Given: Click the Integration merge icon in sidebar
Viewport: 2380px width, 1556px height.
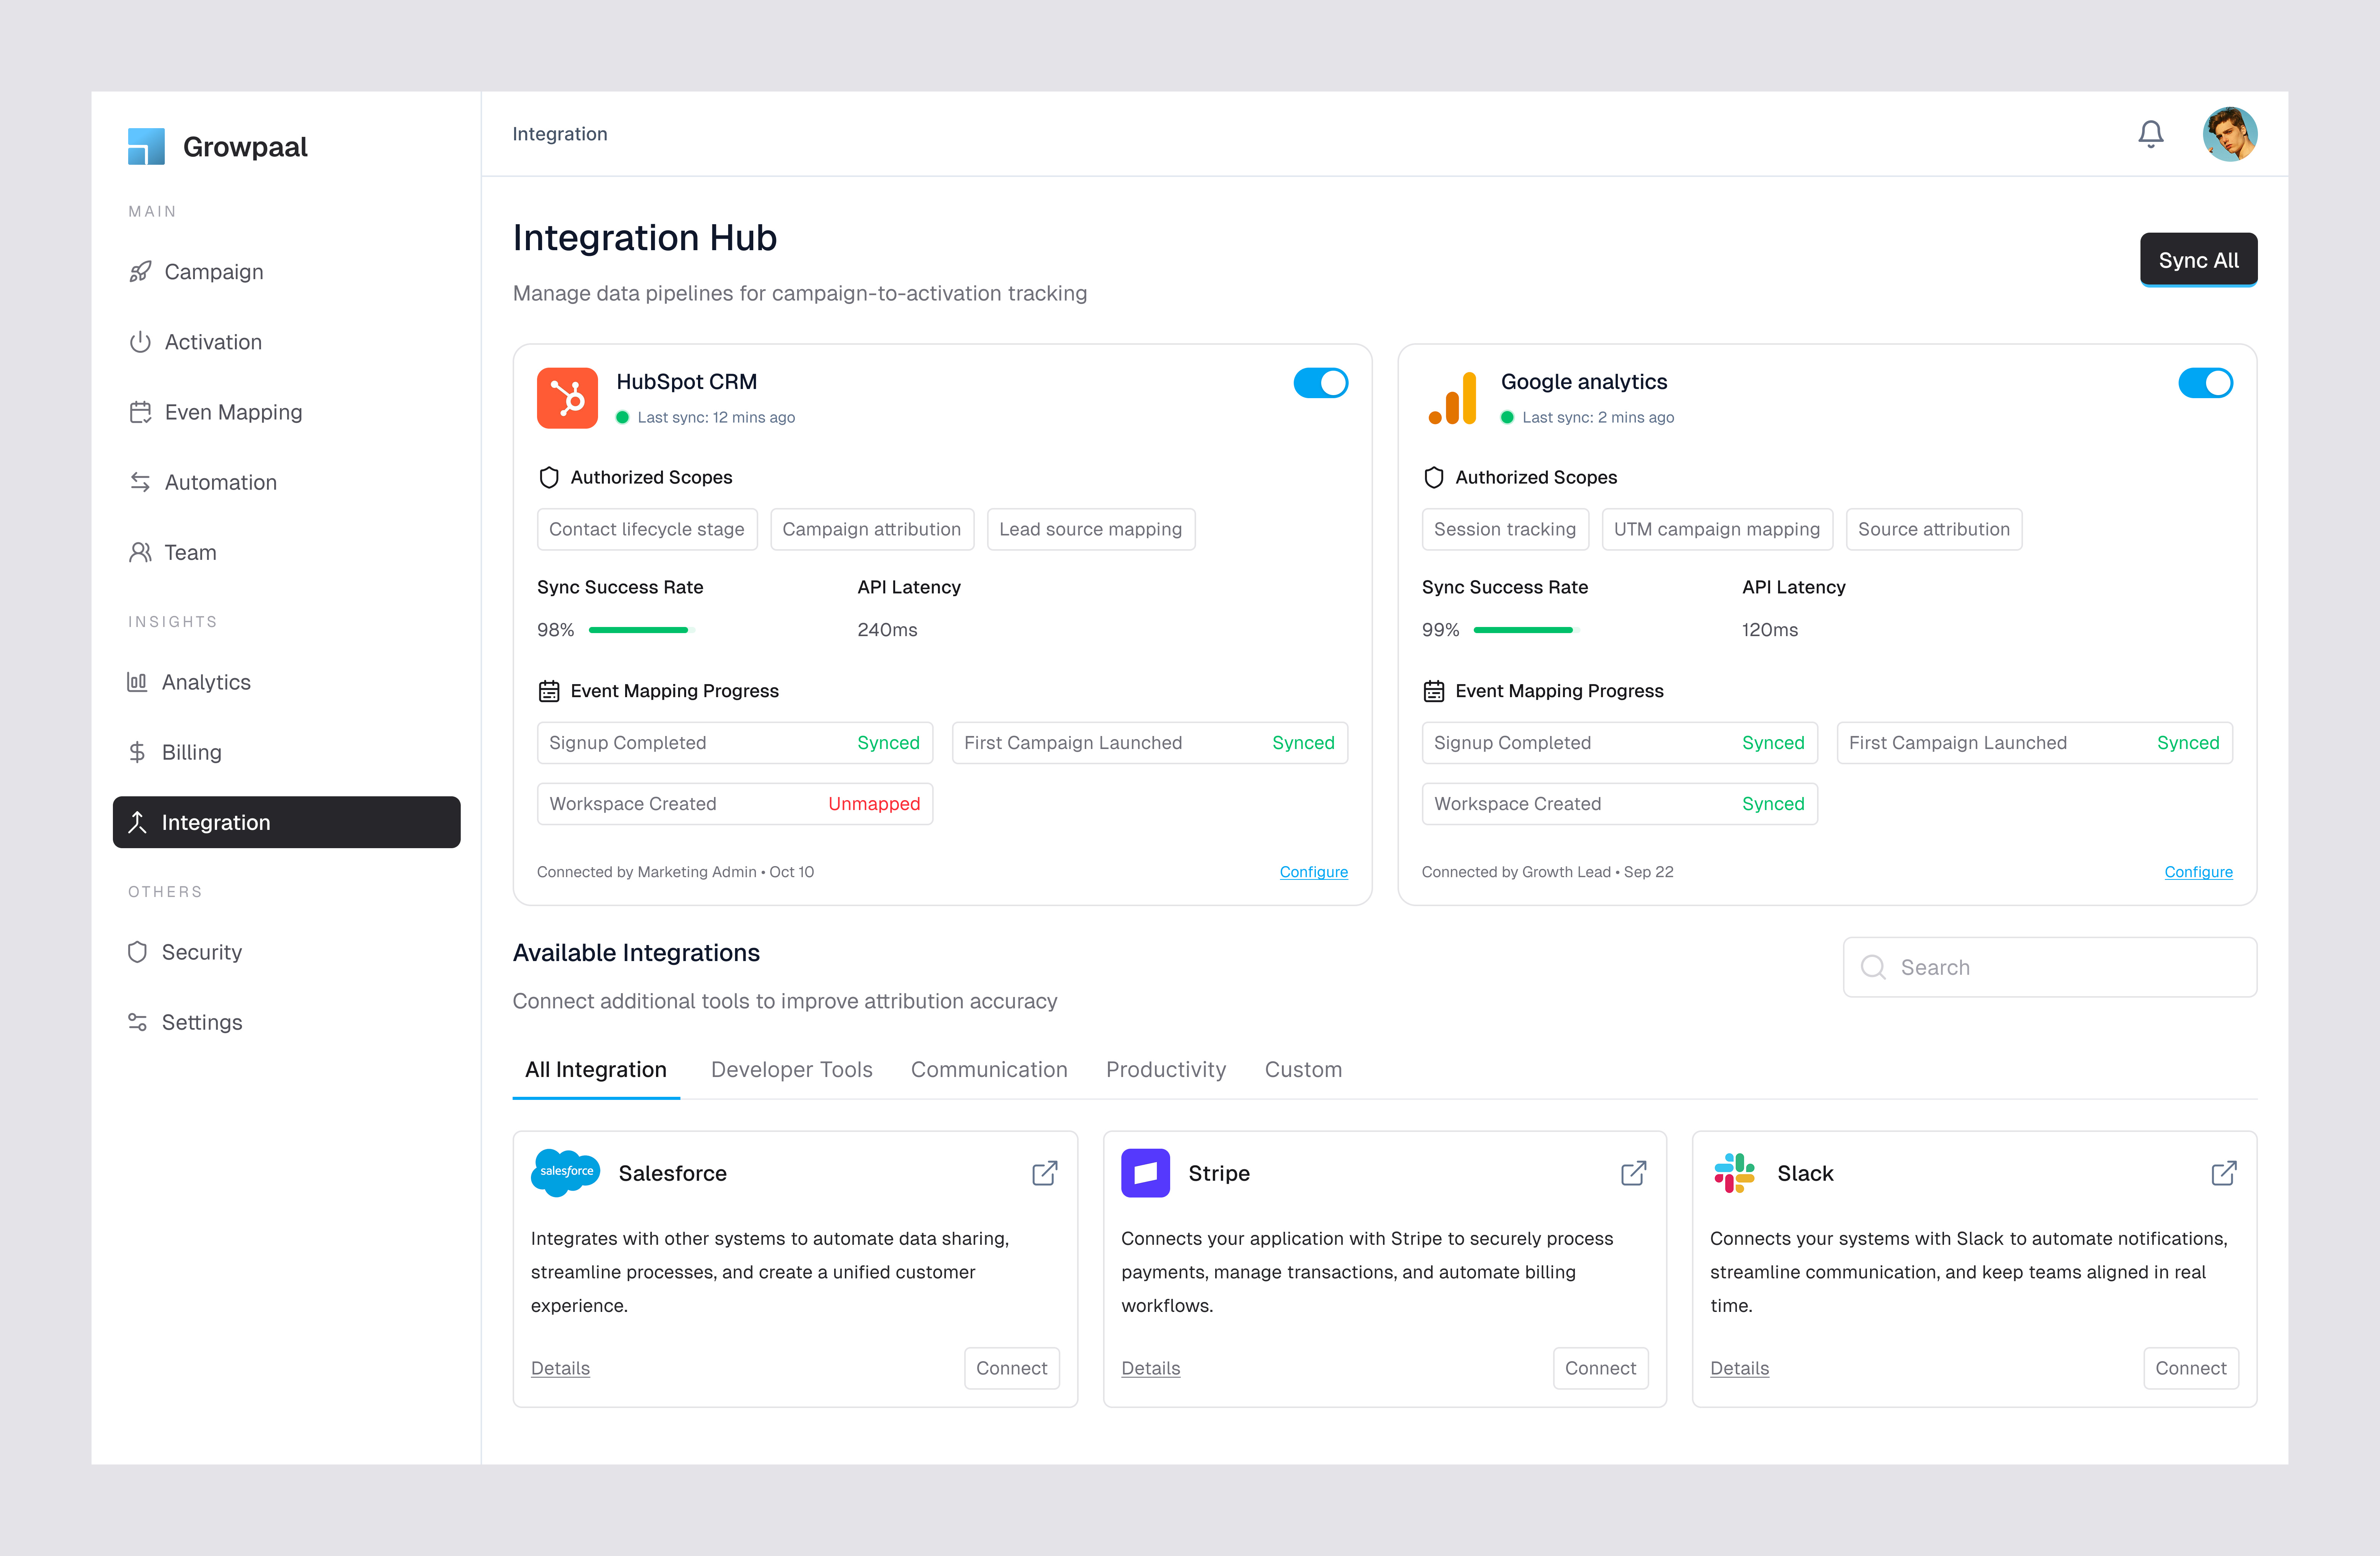Looking at the screenshot, I should 137,822.
